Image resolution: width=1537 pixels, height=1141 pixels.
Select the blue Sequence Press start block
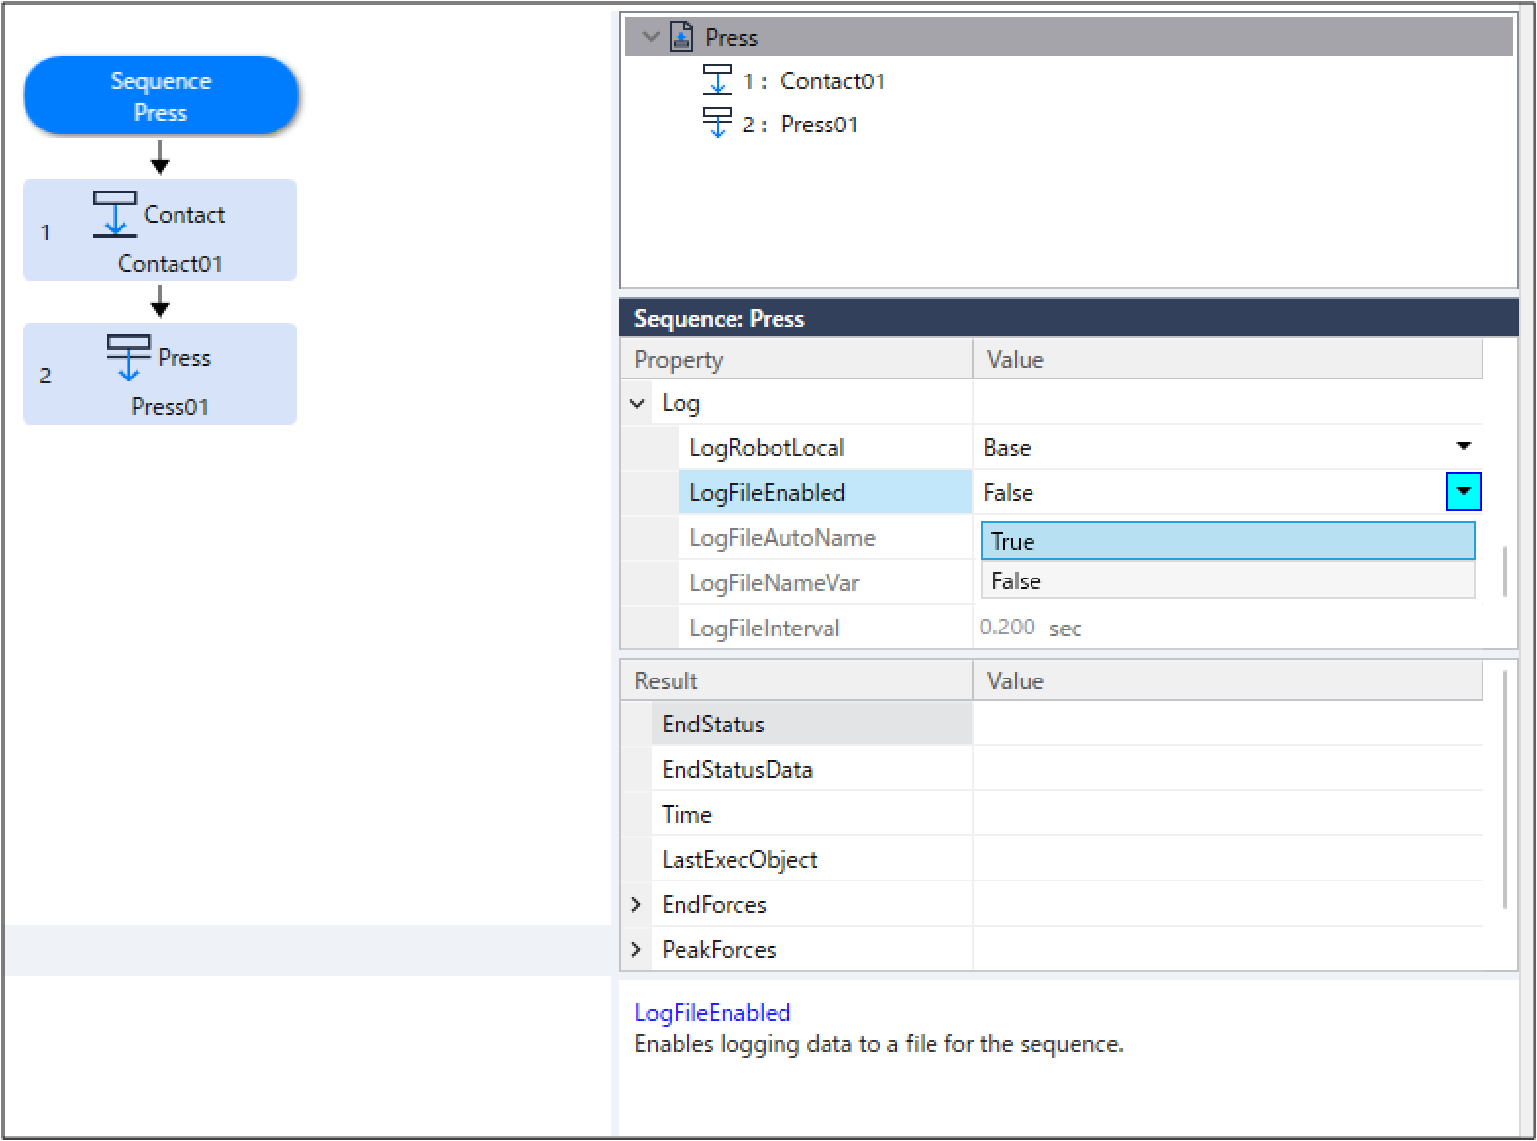pyautogui.click(x=161, y=96)
